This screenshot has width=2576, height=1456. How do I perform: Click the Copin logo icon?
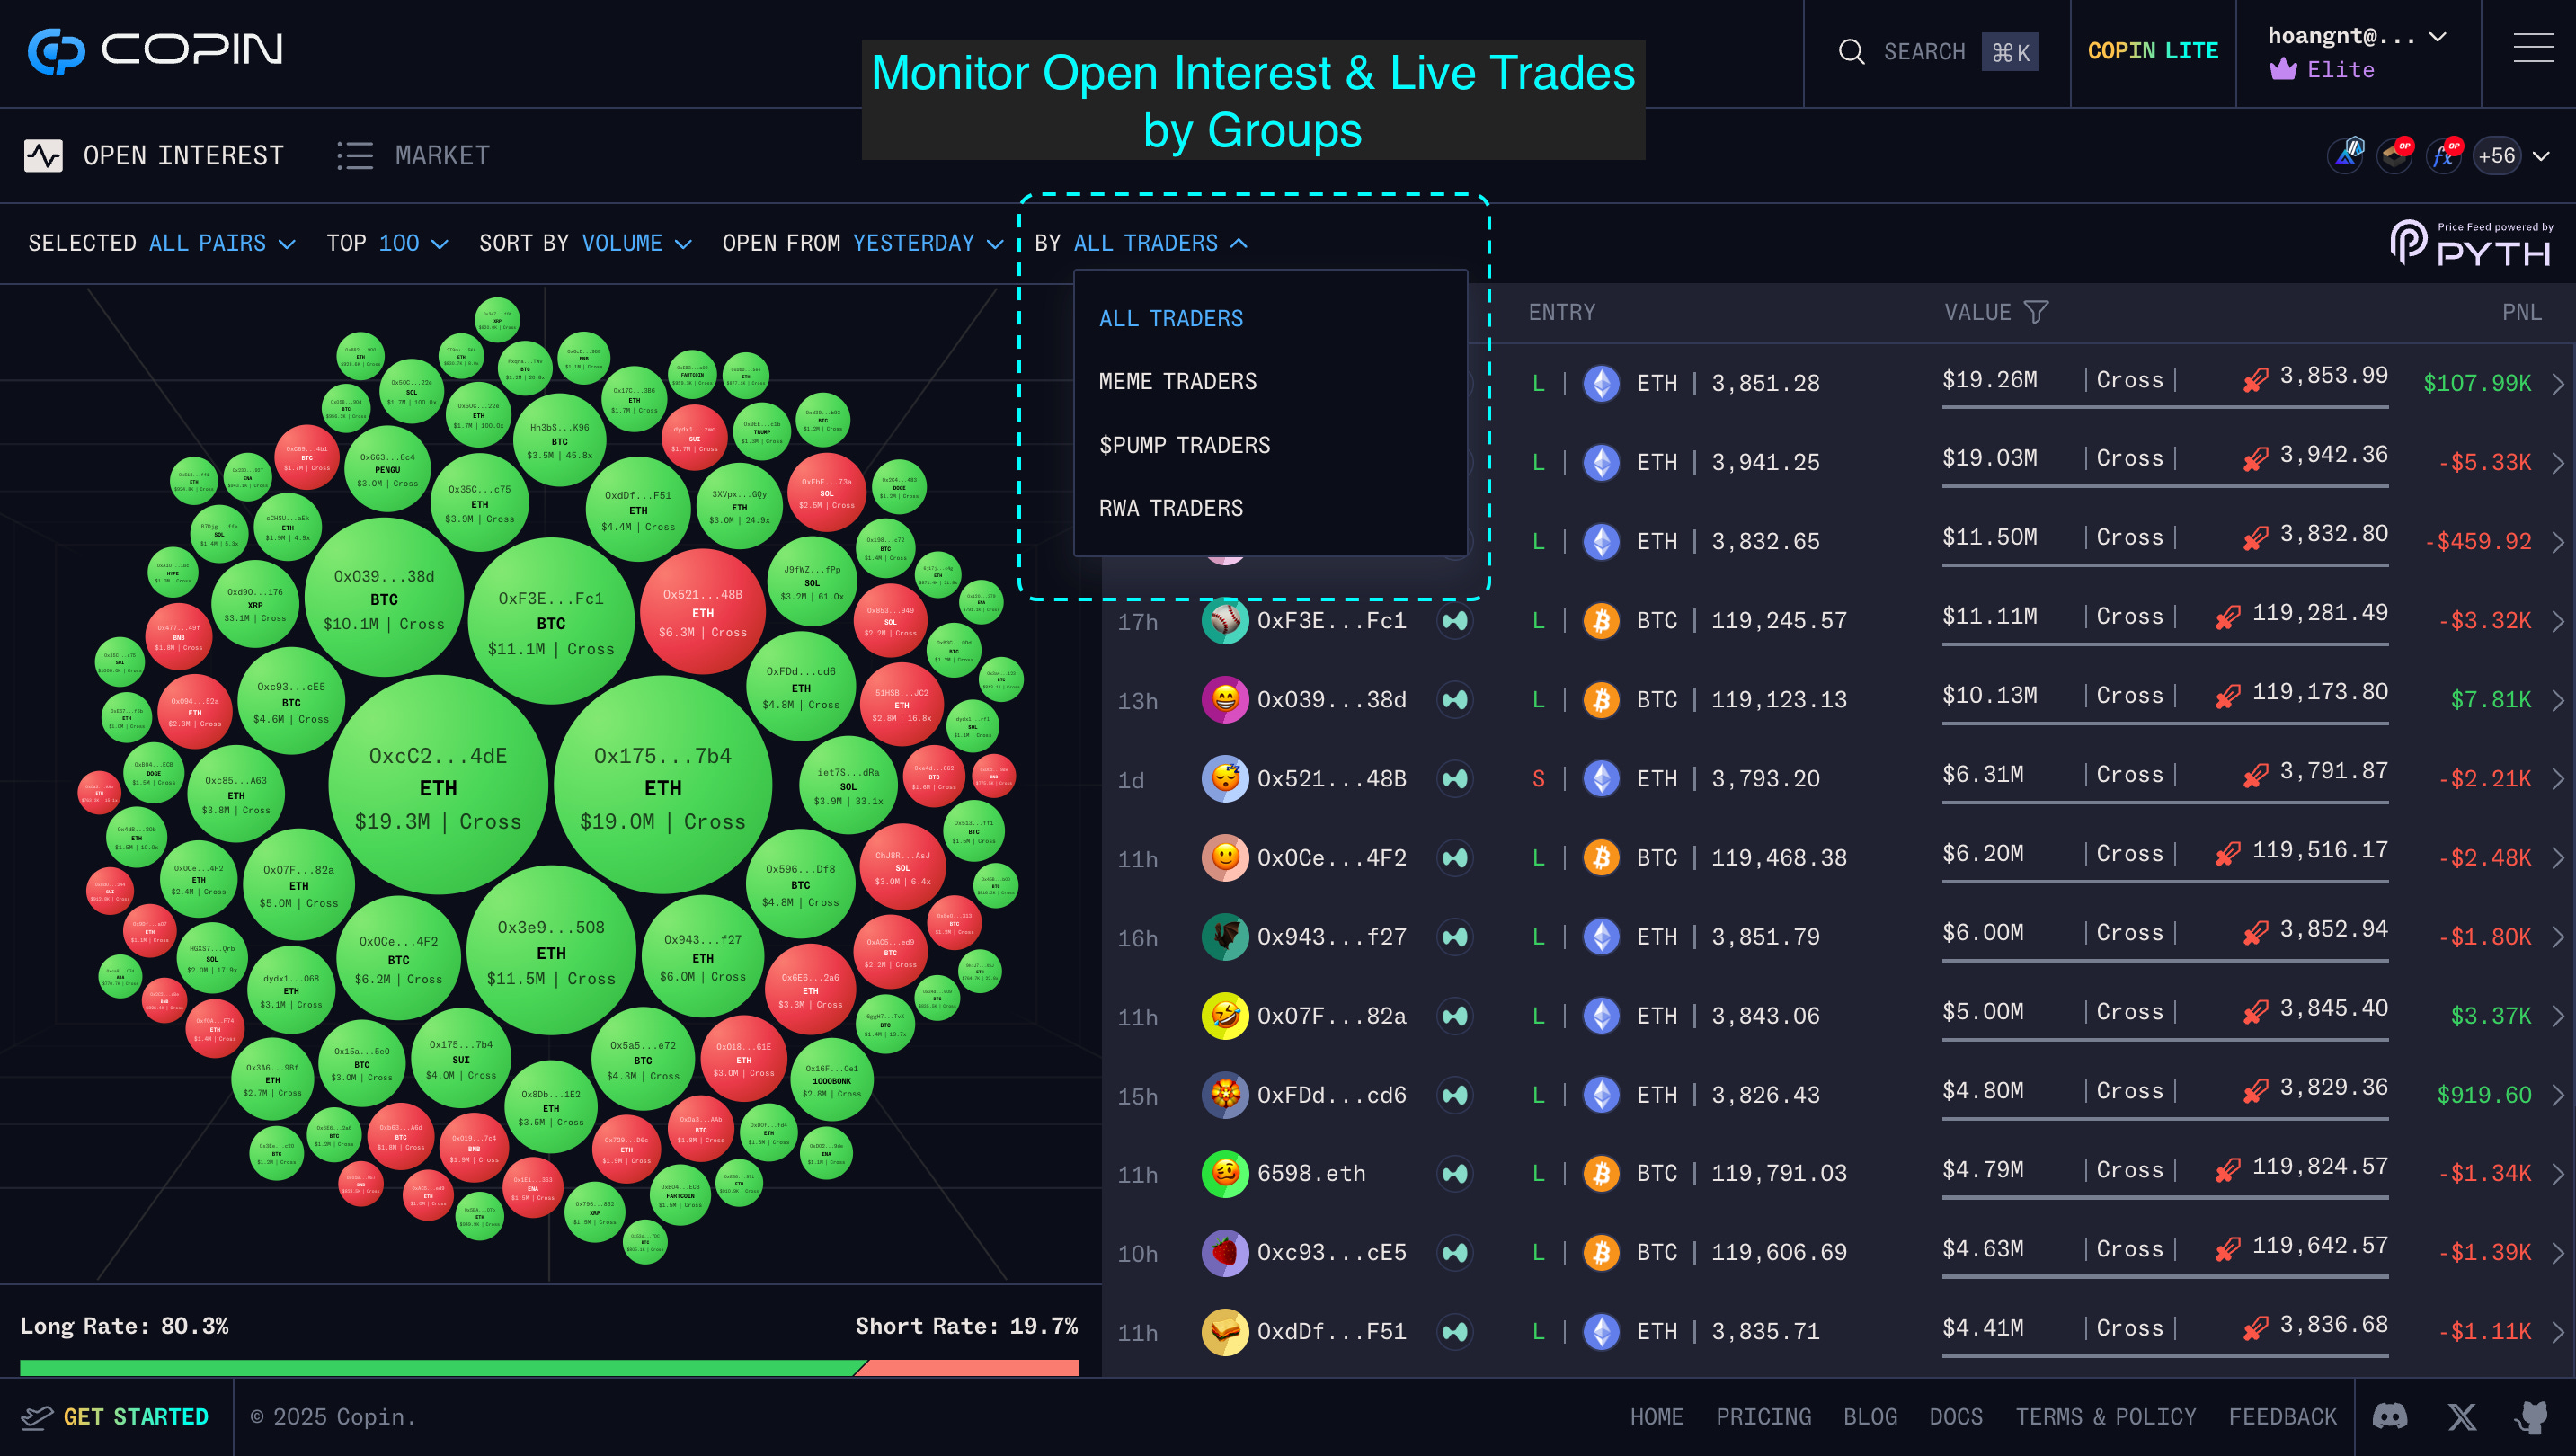point(56,50)
